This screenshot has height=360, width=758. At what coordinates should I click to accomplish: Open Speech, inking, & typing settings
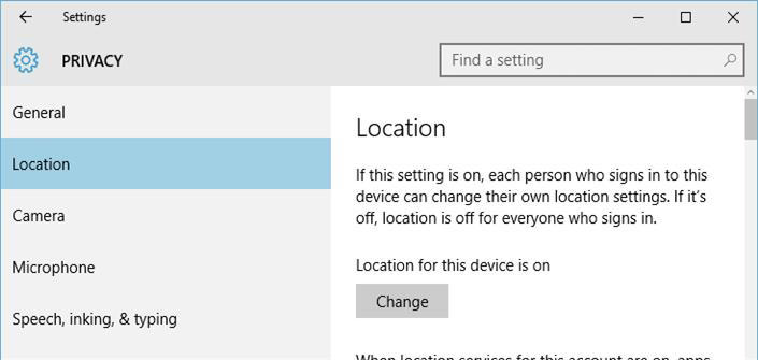[165, 319]
